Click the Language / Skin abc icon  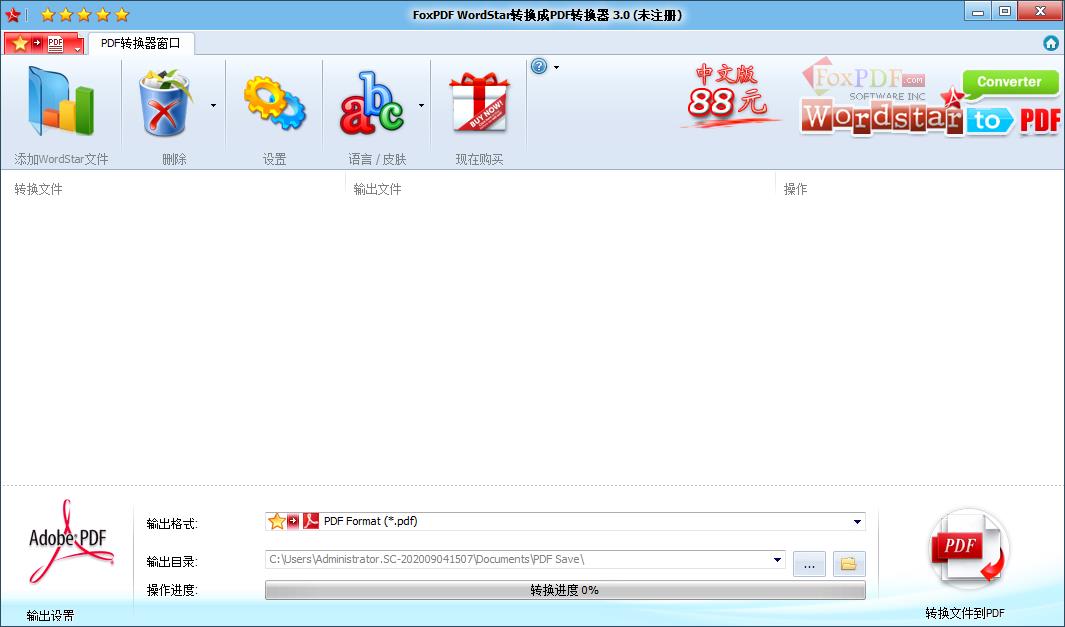coord(371,102)
